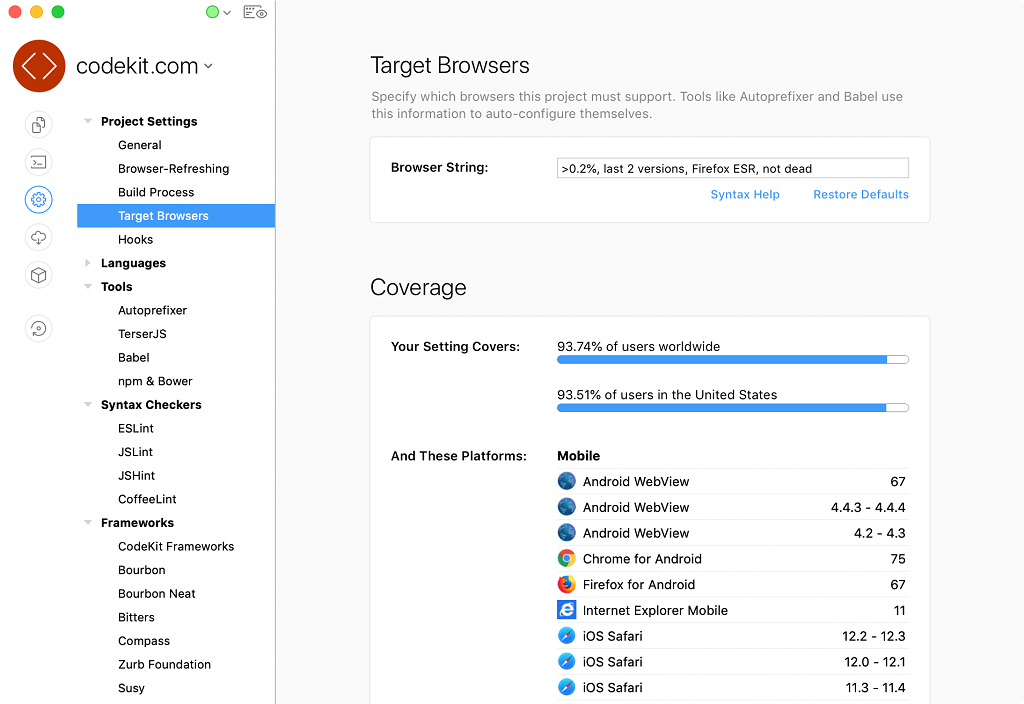Click the Android WebView 4.2 - 4.3 icon

tap(566, 533)
